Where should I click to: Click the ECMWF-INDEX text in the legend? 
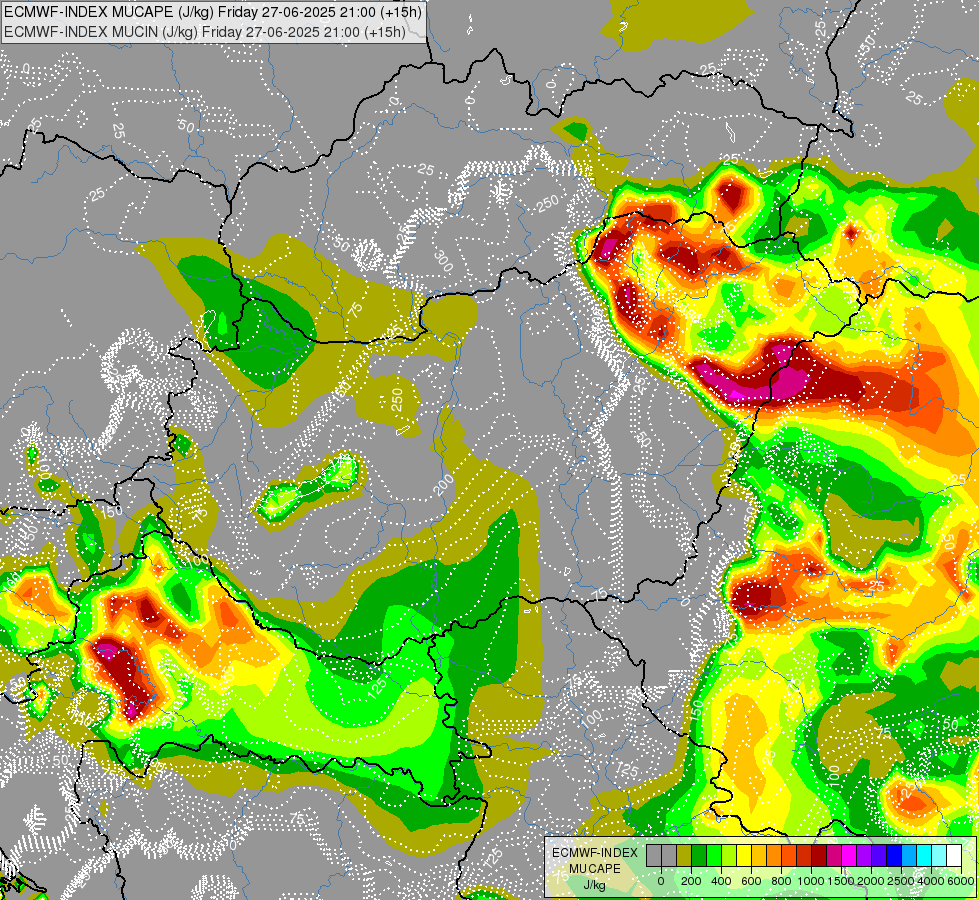595,853
